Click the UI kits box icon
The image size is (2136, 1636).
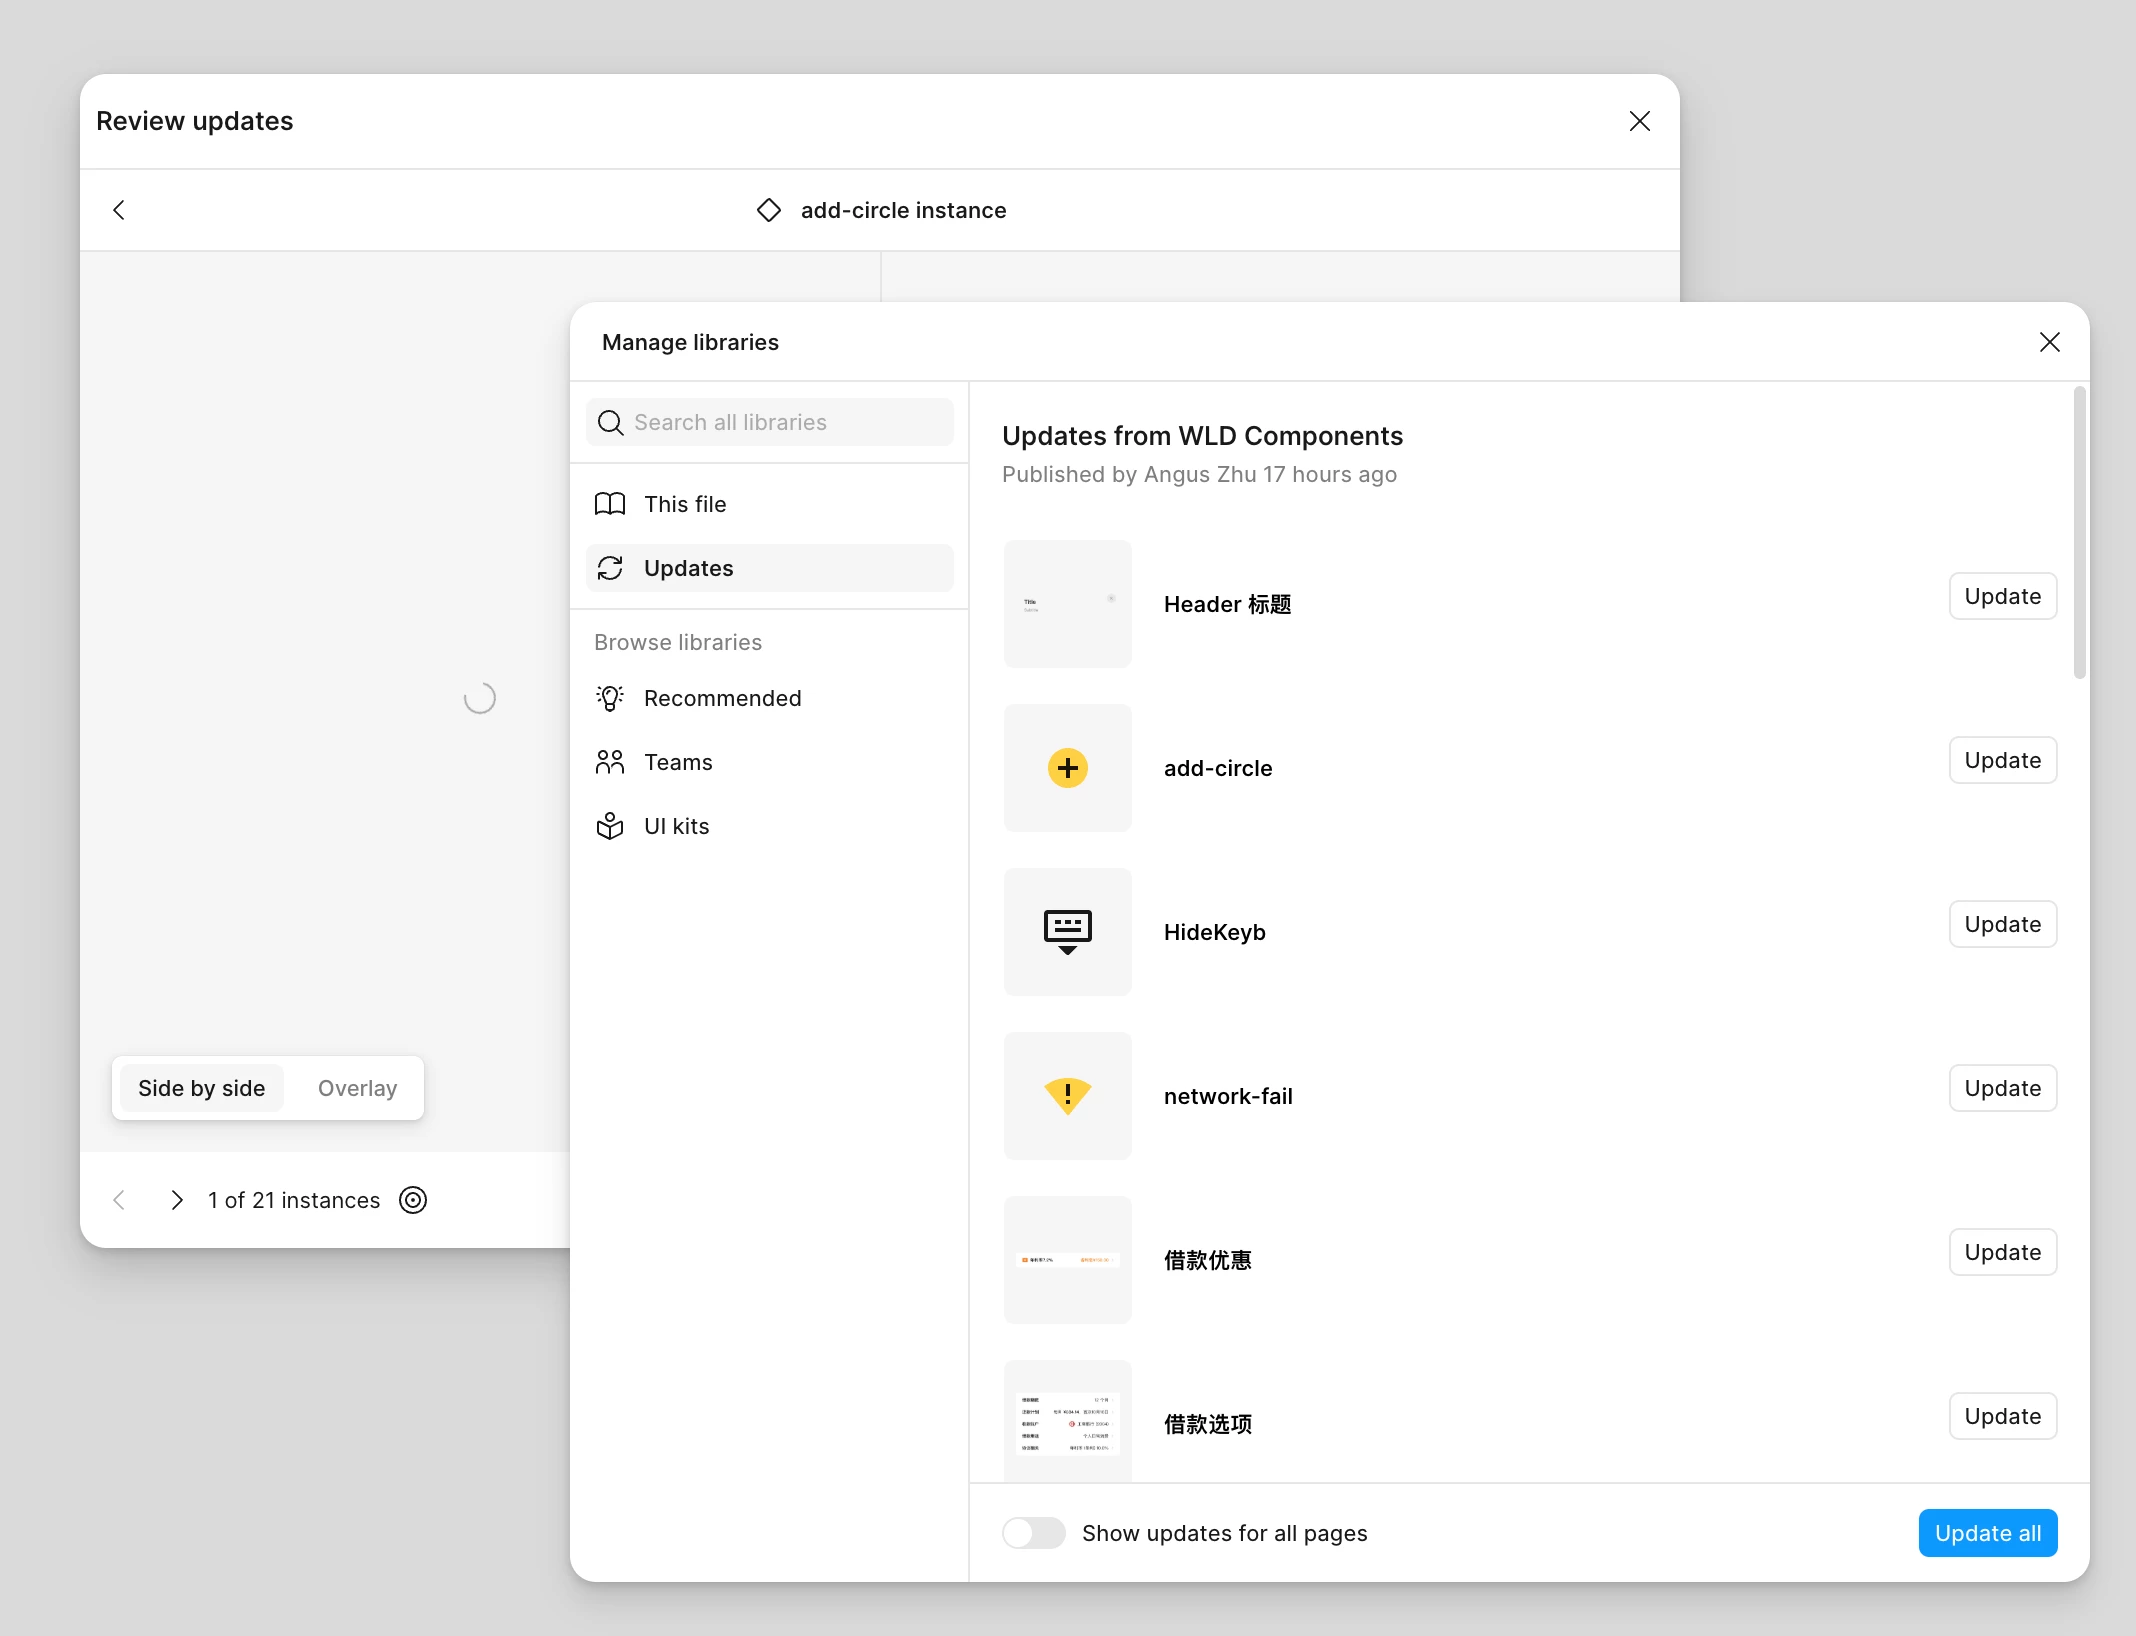tap(610, 826)
